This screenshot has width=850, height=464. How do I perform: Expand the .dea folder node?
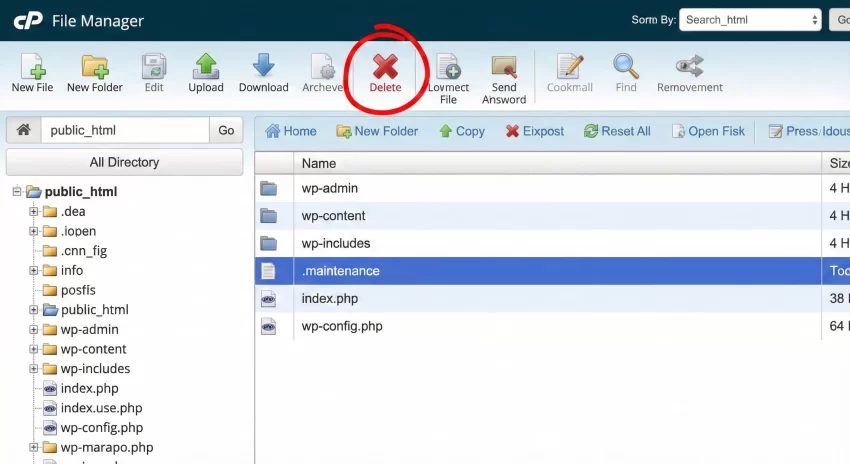(34, 211)
